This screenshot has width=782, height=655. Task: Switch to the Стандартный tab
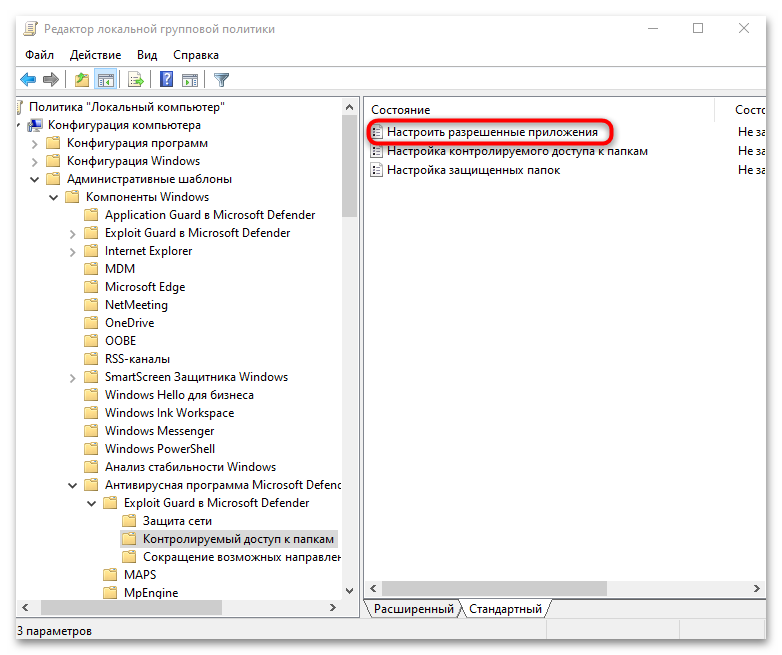click(x=505, y=609)
